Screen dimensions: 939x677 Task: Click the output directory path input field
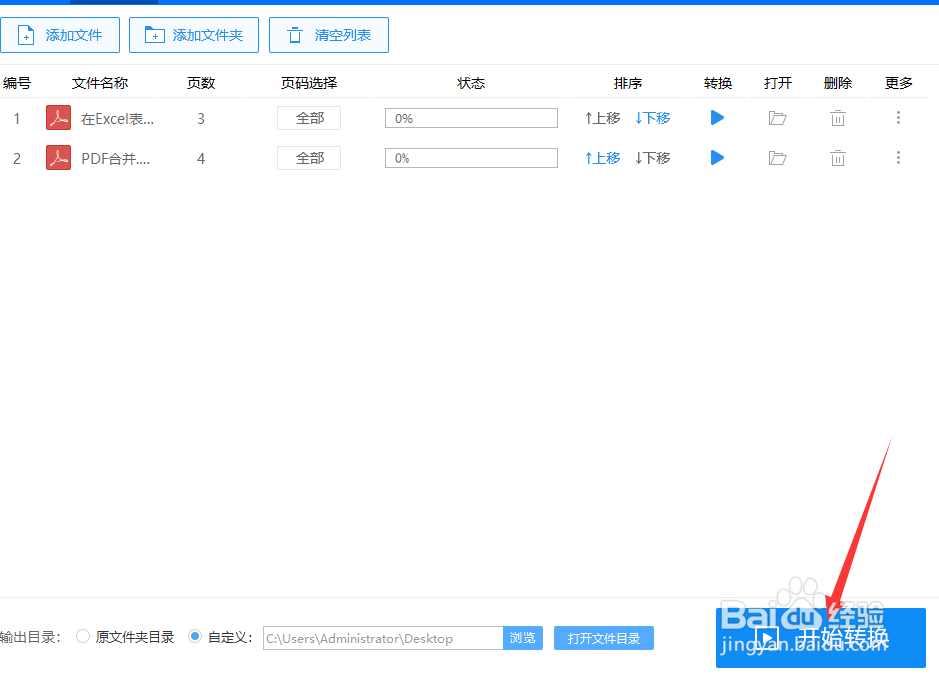(380, 637)
